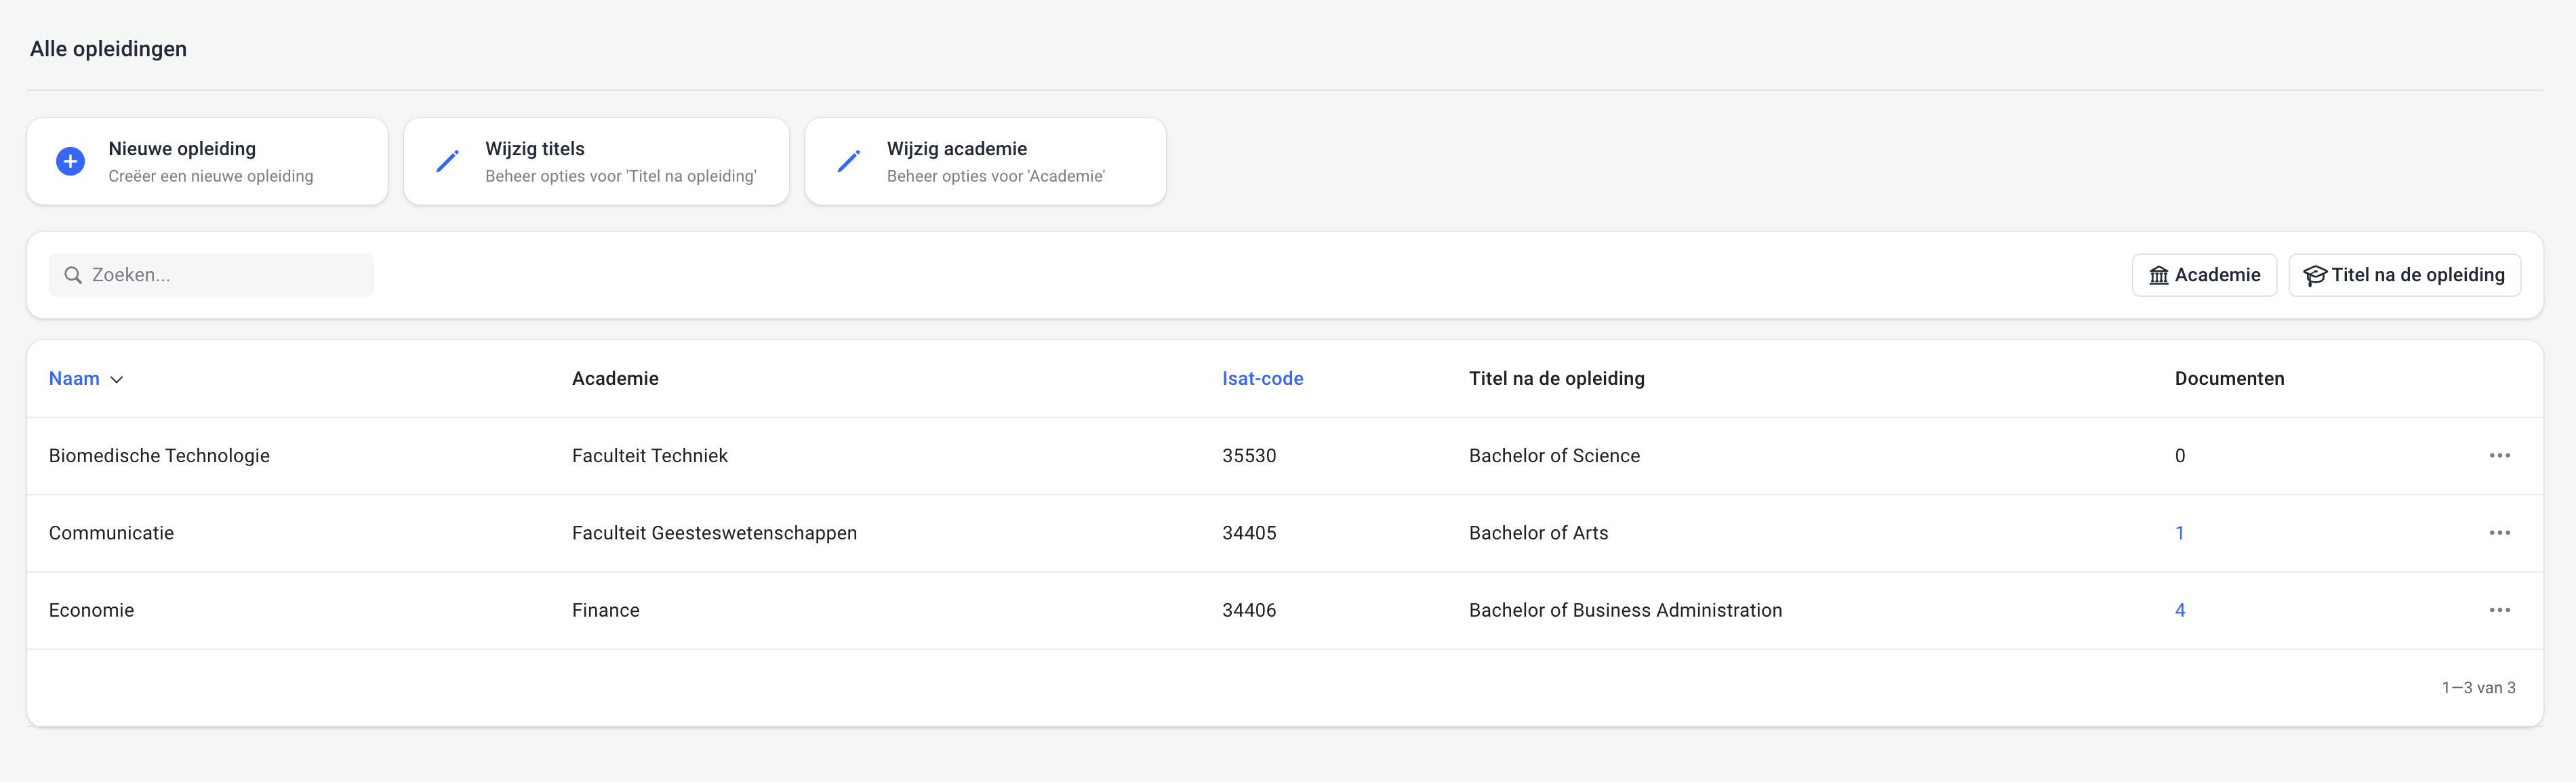
Task: Click the graduation cap icon on the title filter
Action: coord(2314,275)
